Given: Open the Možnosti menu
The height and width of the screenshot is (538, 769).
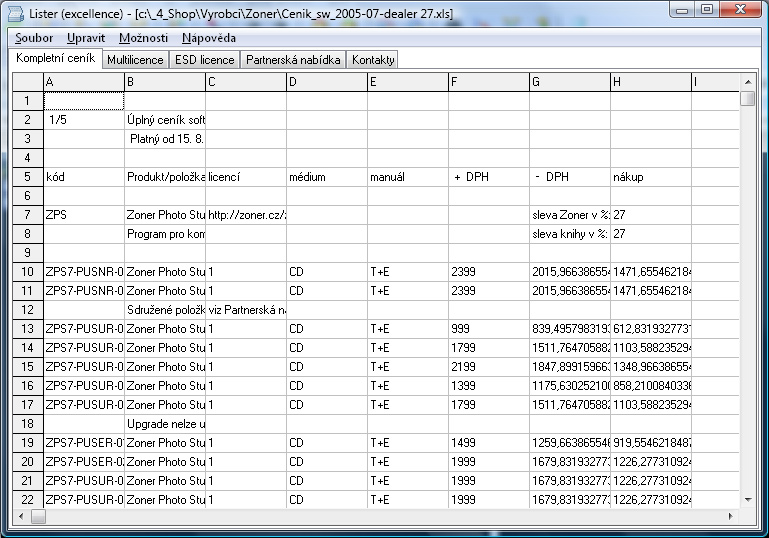Looking at the screenshot, I should point(143,38).
